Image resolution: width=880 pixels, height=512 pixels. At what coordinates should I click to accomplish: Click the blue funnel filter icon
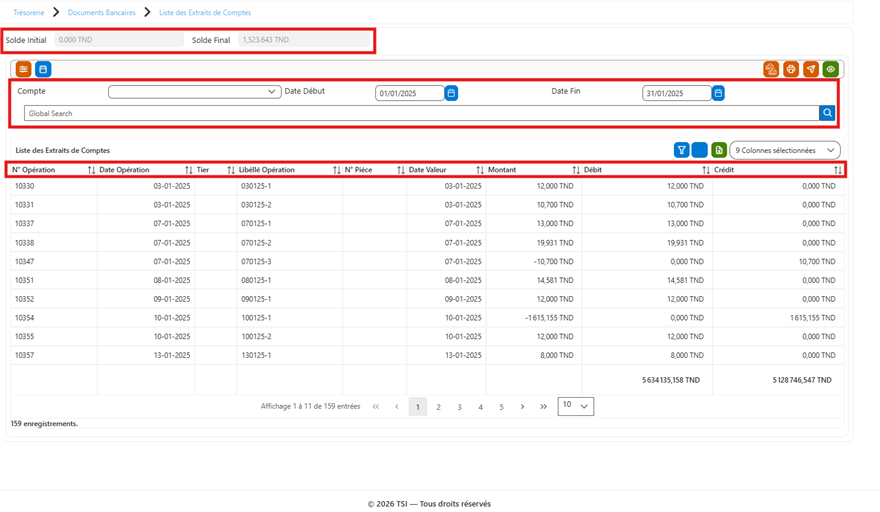point(681,150)
